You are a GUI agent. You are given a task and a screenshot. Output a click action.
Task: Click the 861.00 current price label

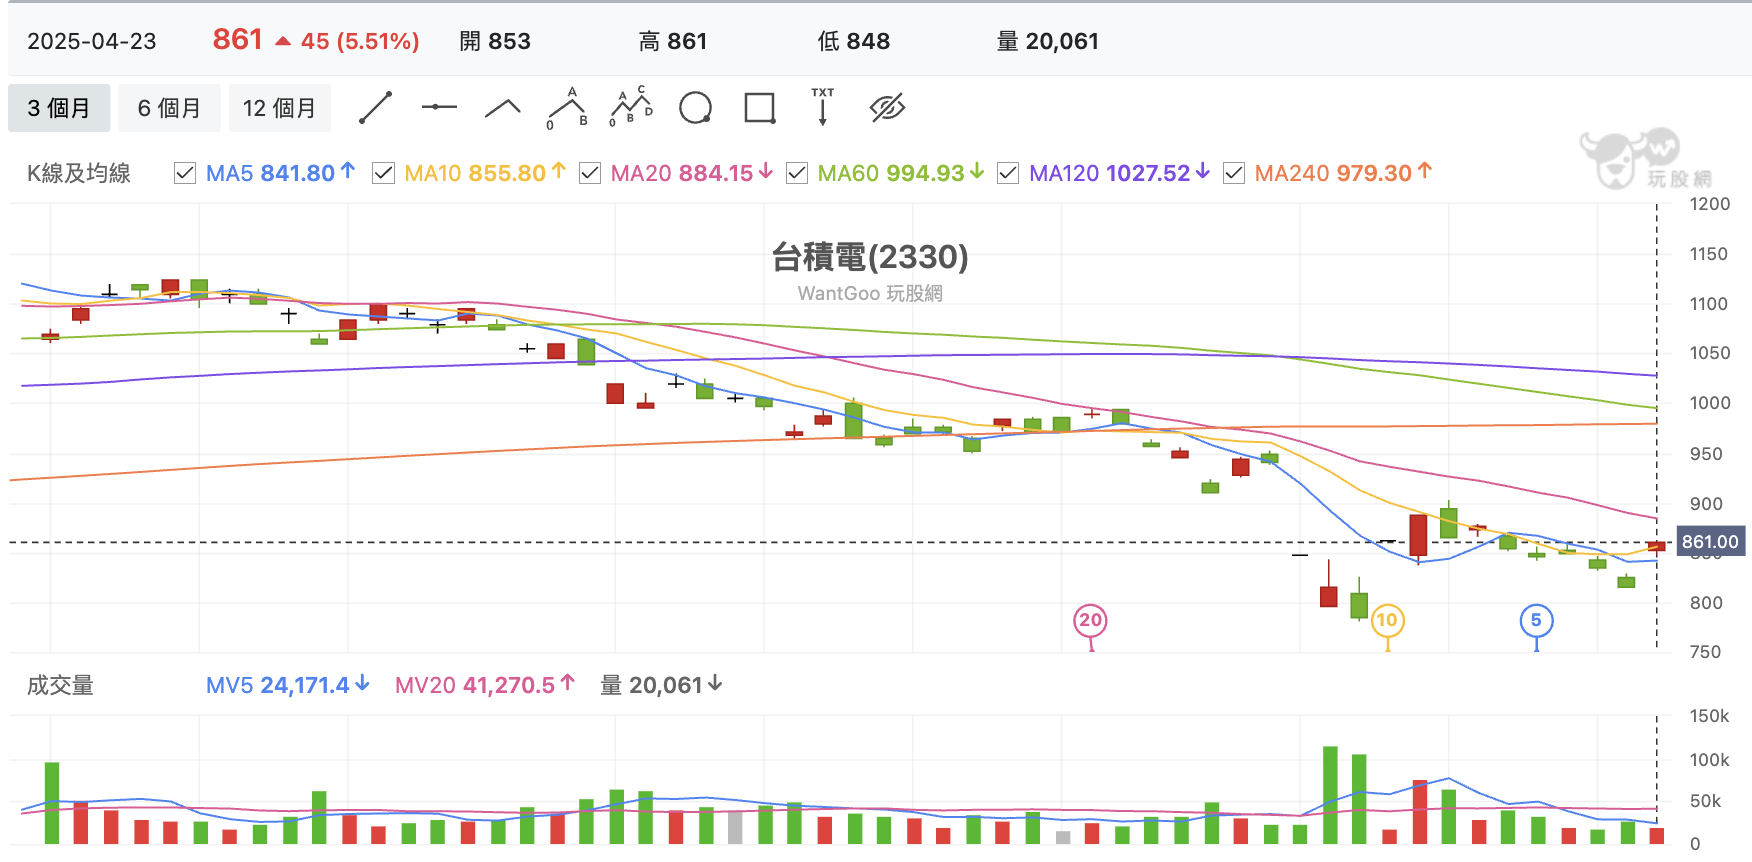1710,542
